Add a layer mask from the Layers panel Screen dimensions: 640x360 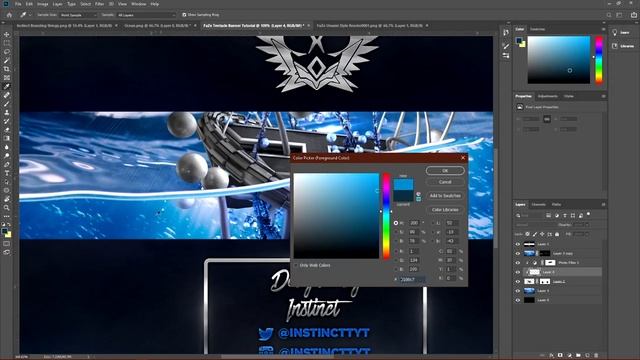pos(560,356)
